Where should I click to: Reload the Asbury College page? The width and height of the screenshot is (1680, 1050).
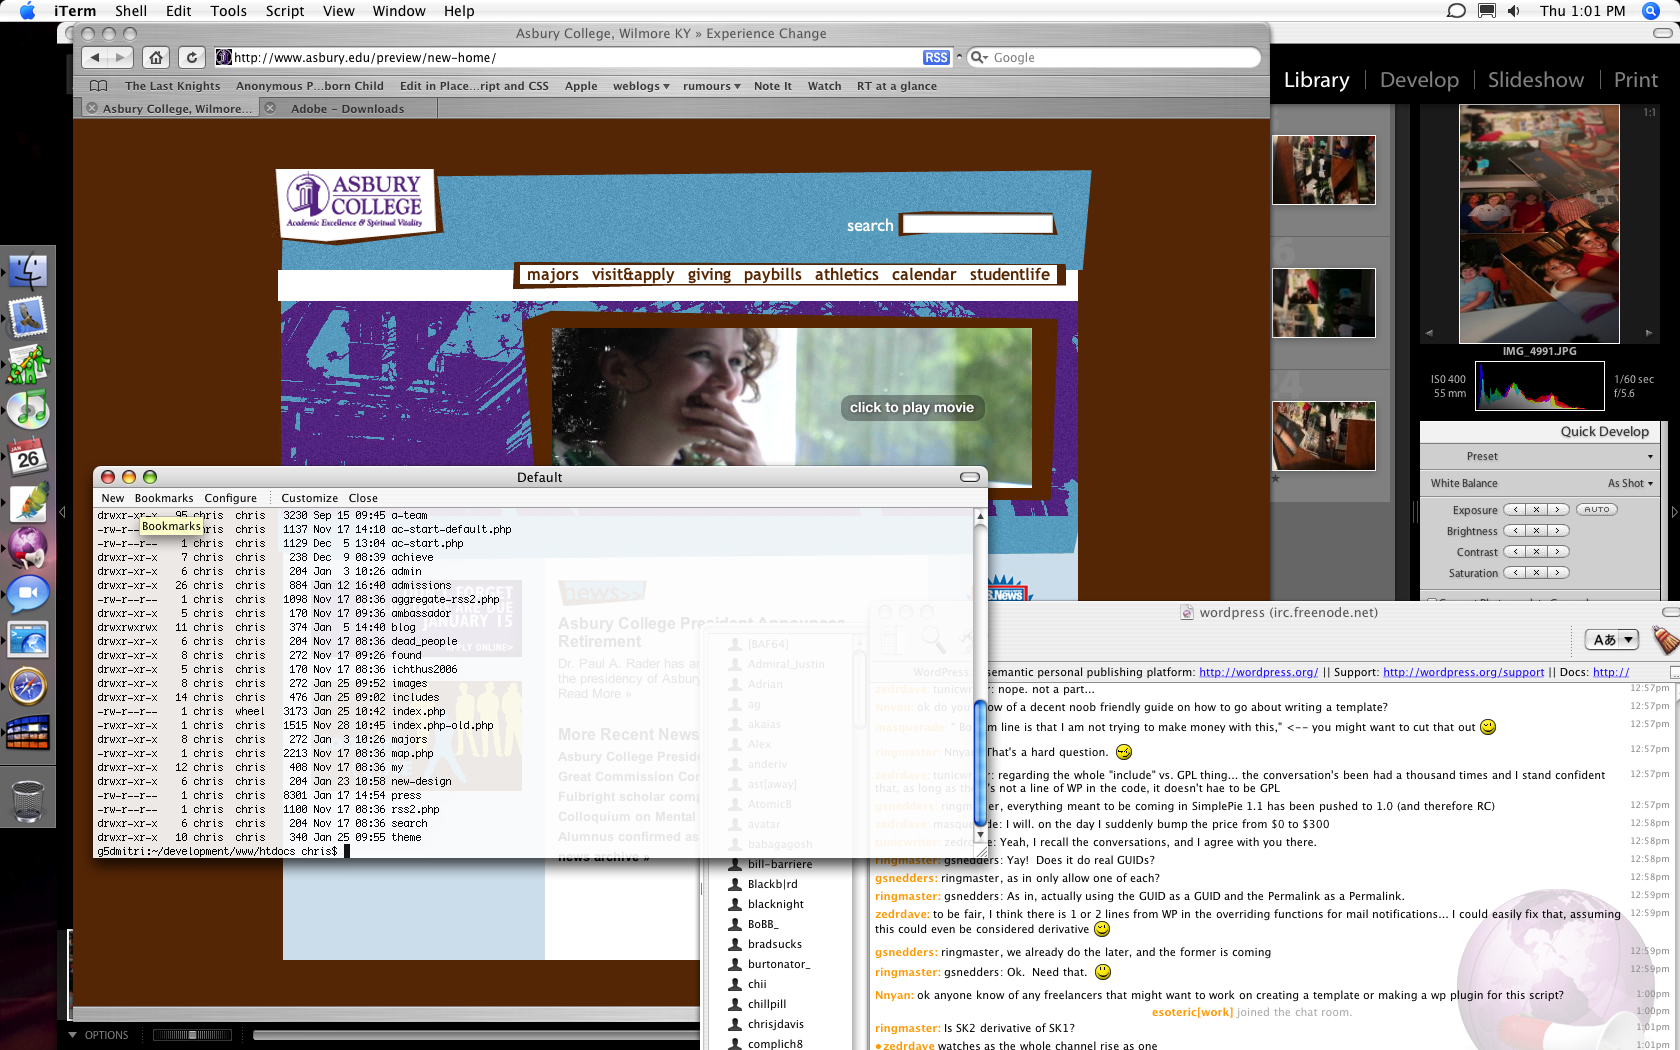point(192,57)
